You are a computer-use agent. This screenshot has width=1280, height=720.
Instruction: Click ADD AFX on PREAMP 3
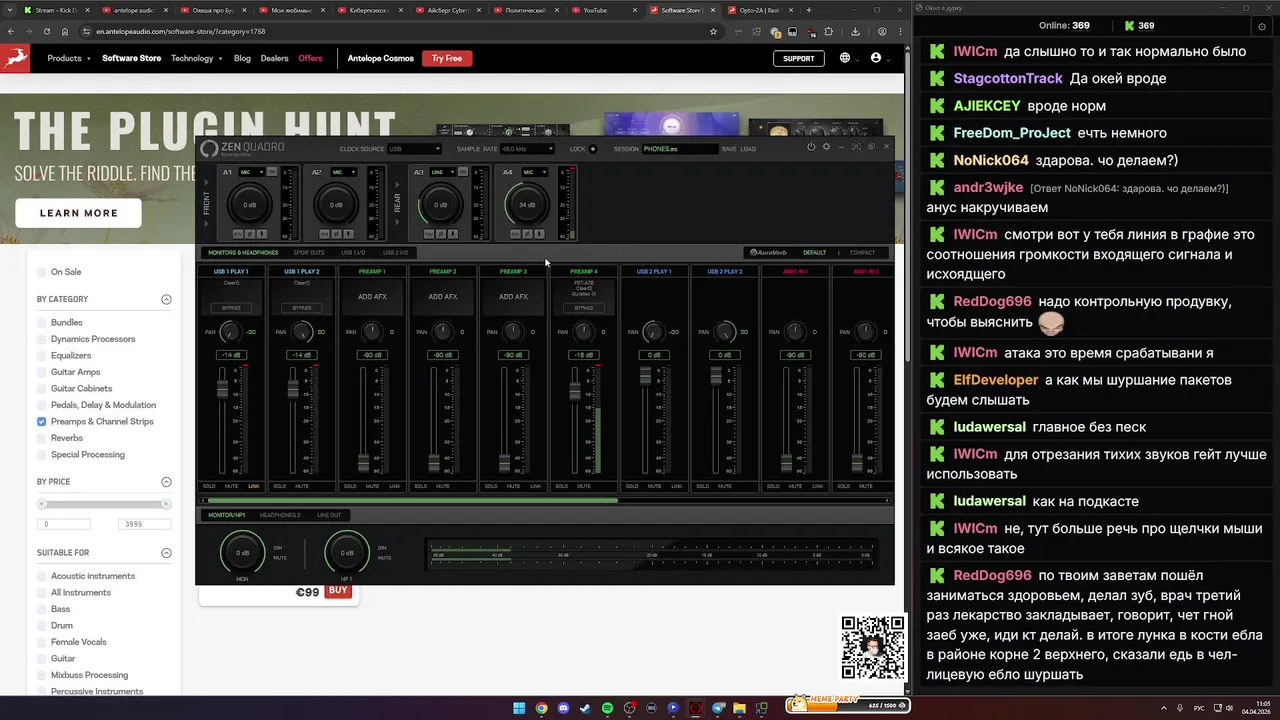[513, 297]
